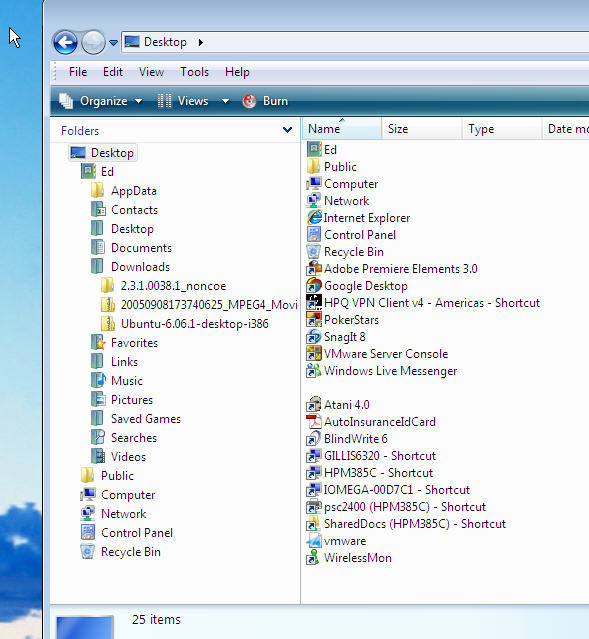Select 2.3.1.0038.1_noncoe folder in tree
The image size is (589, 639).
coord(163,286)
